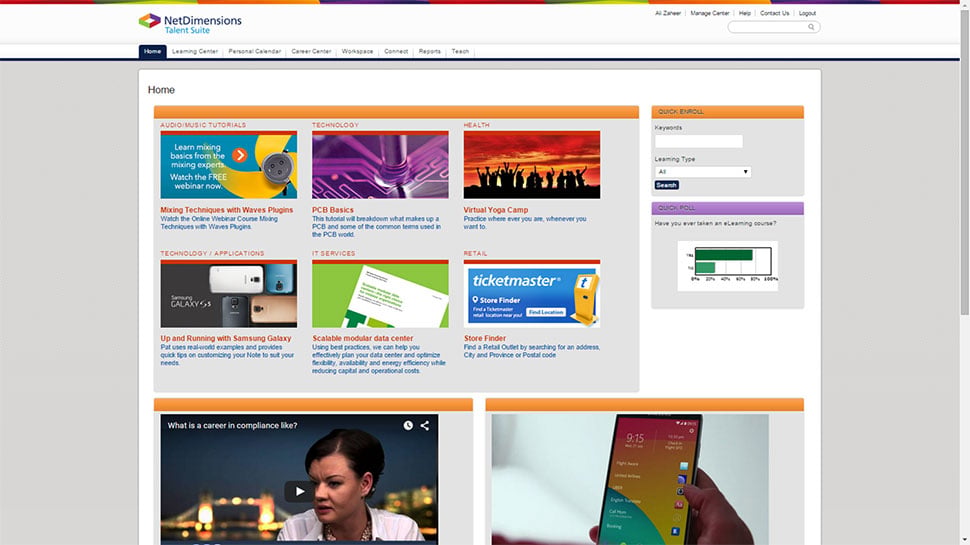Open Manage Center link
Image resolution: width=970 pixels, height=545 pixels.
710,13
